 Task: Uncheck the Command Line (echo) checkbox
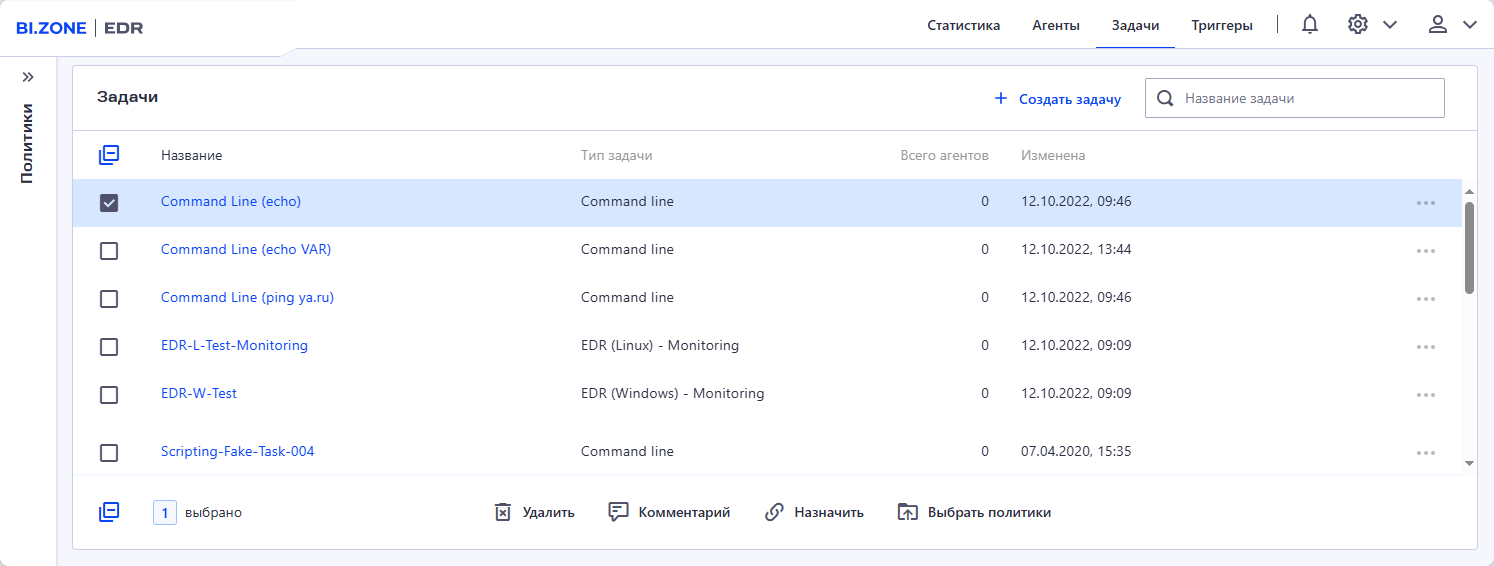pyautogui.click(x=109, y=202)
